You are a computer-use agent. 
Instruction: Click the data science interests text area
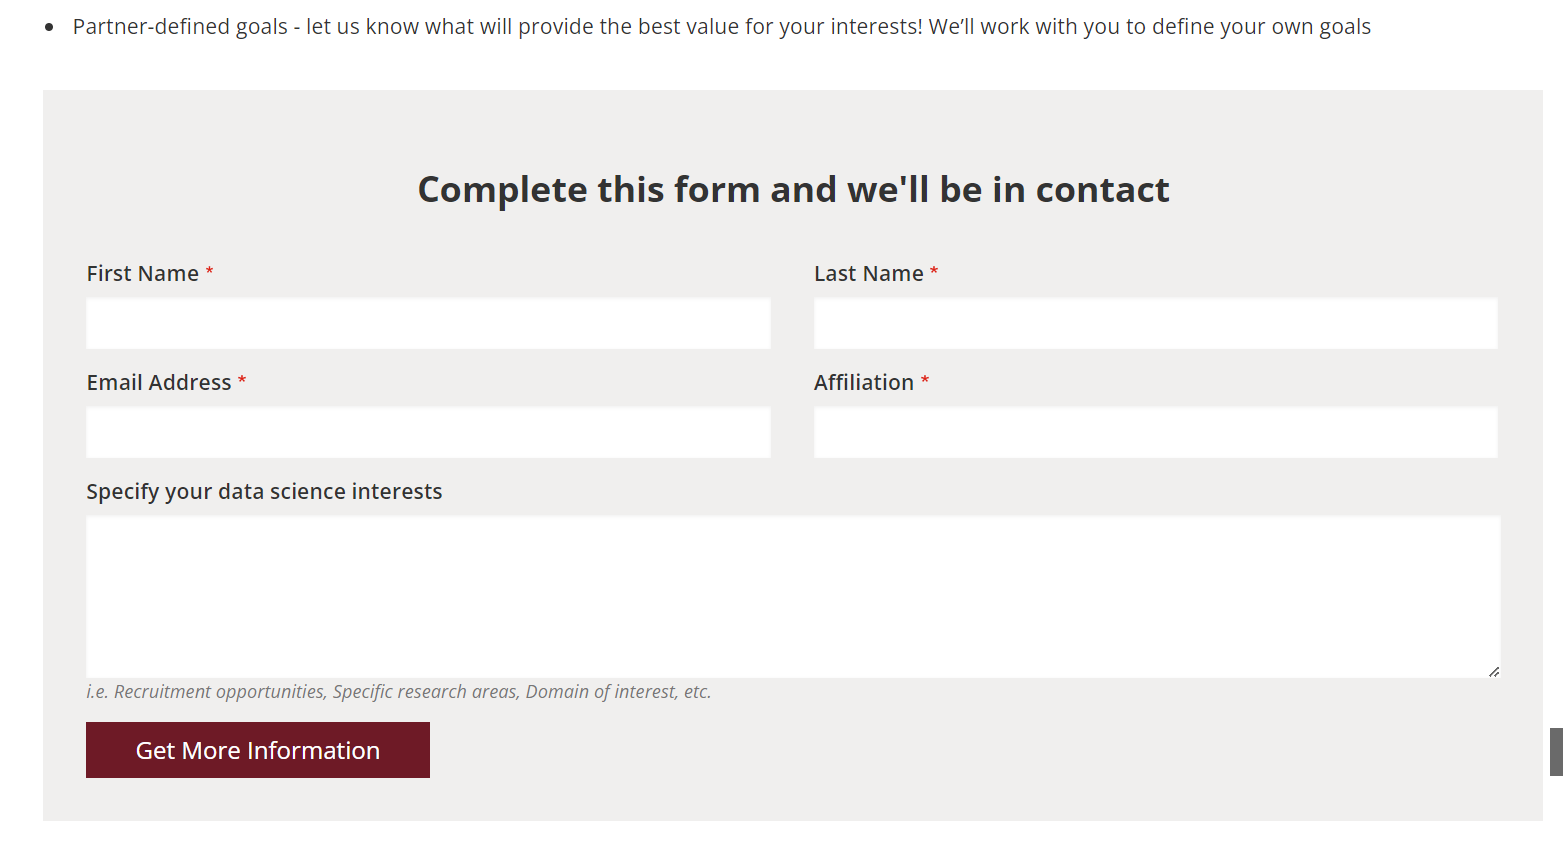pos(792,596)
